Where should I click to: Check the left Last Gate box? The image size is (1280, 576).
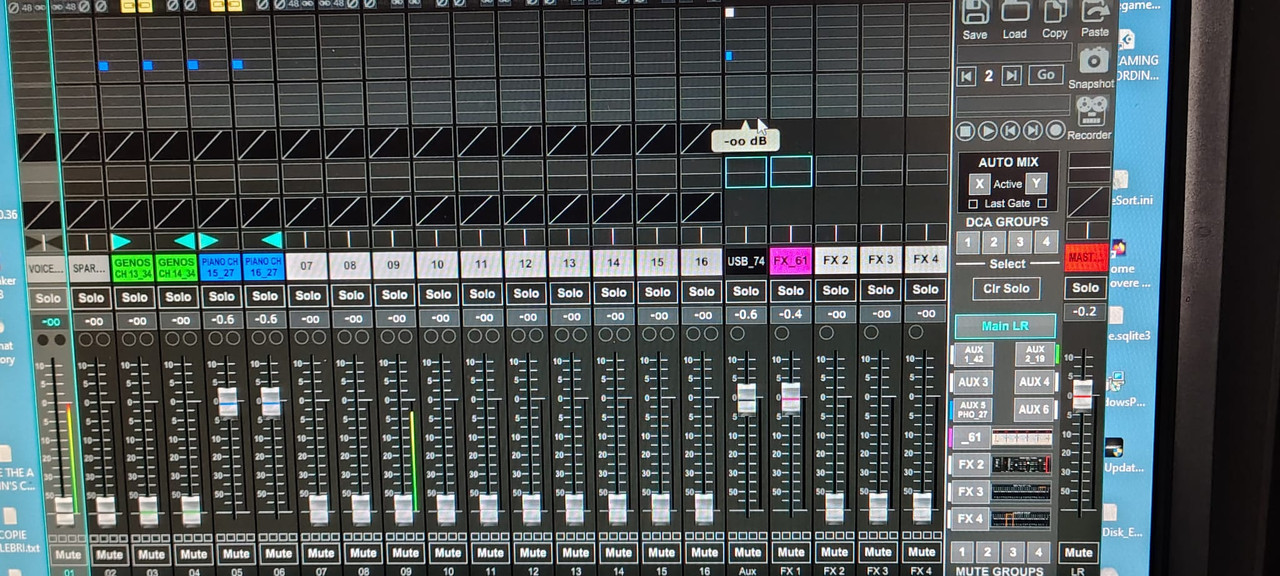pyautogui.click(x=975, y=204)
